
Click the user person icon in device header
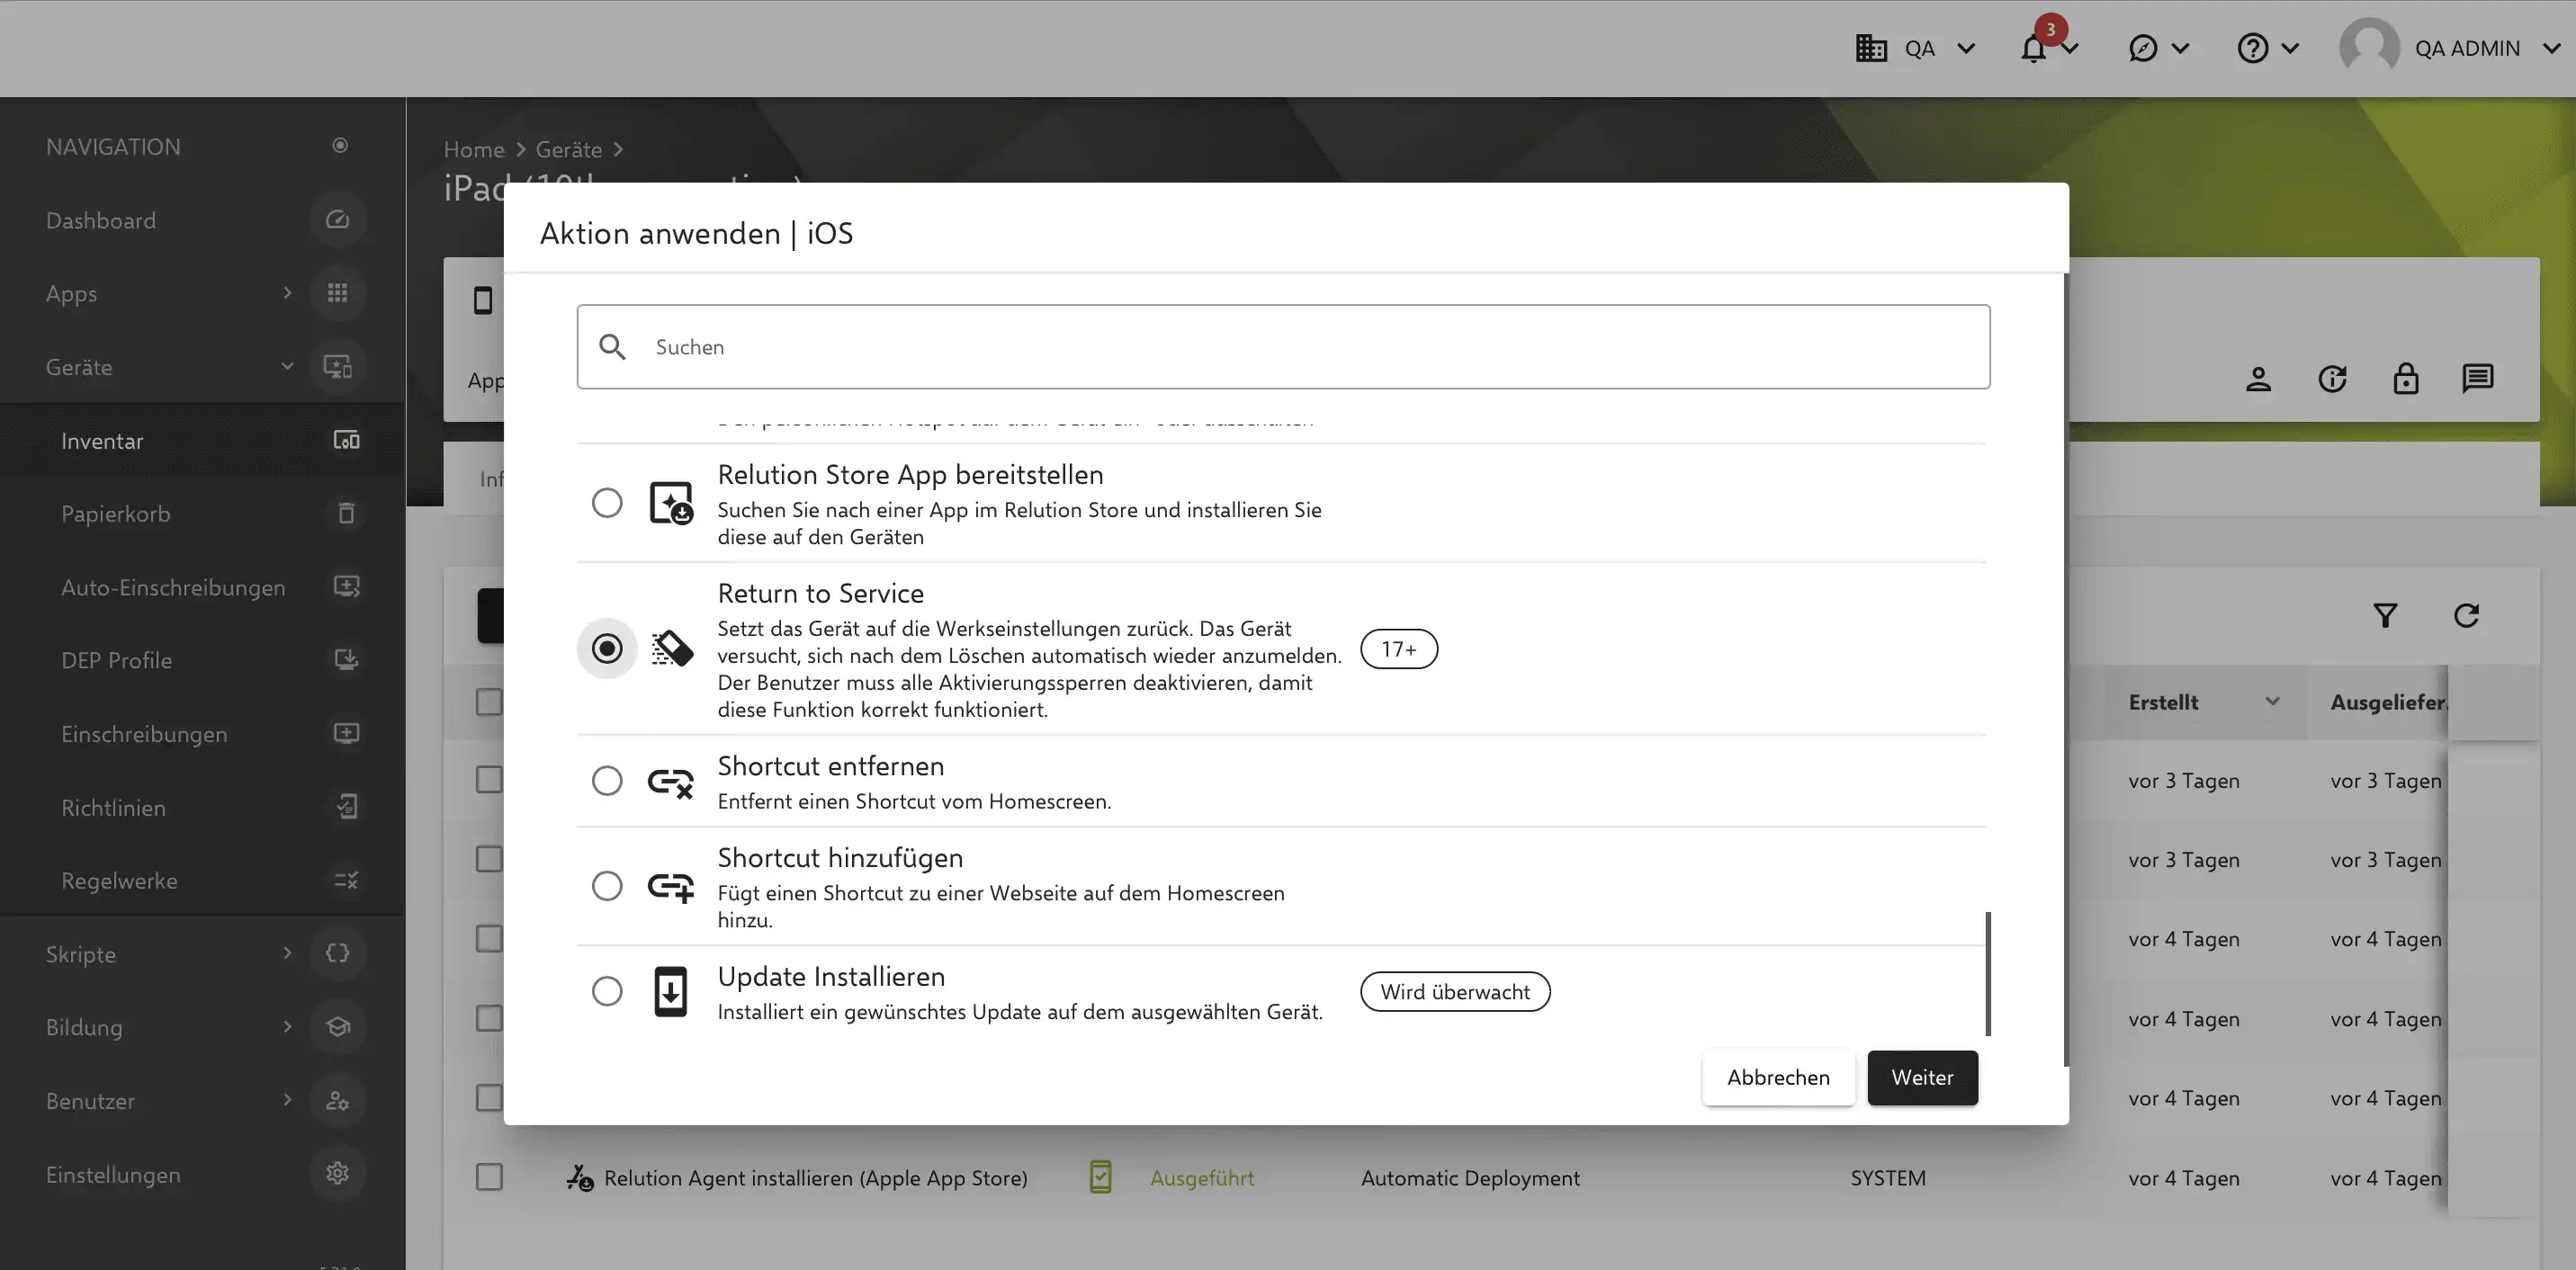pyautogui.click(x=2258, y=380)
